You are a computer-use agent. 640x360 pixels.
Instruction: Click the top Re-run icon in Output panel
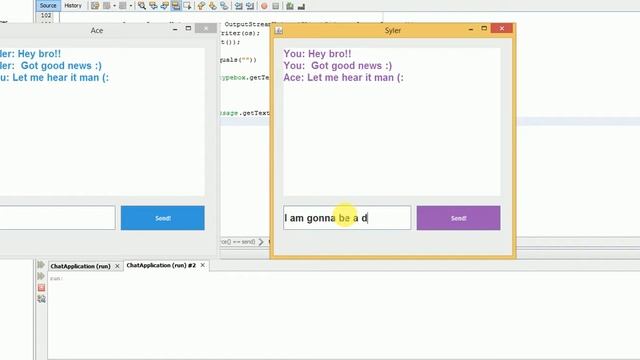click(41, 265)
